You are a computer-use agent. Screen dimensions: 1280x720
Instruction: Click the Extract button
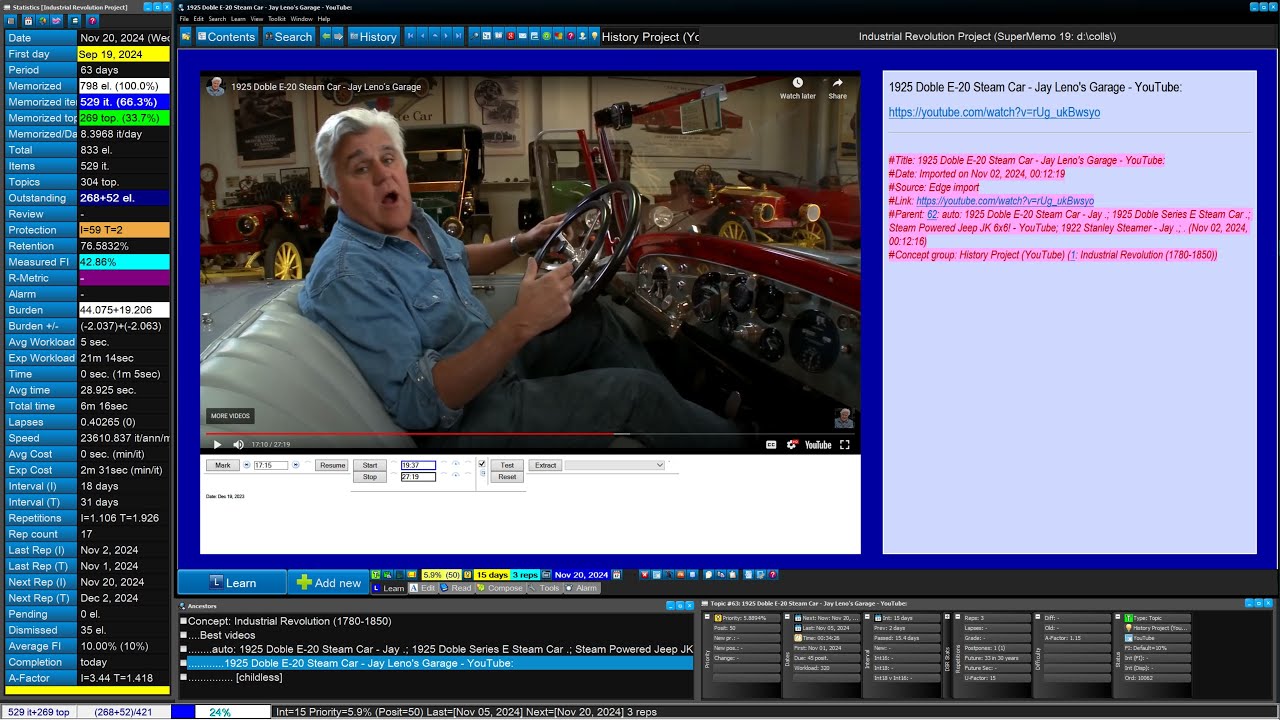tap(545, 465)
